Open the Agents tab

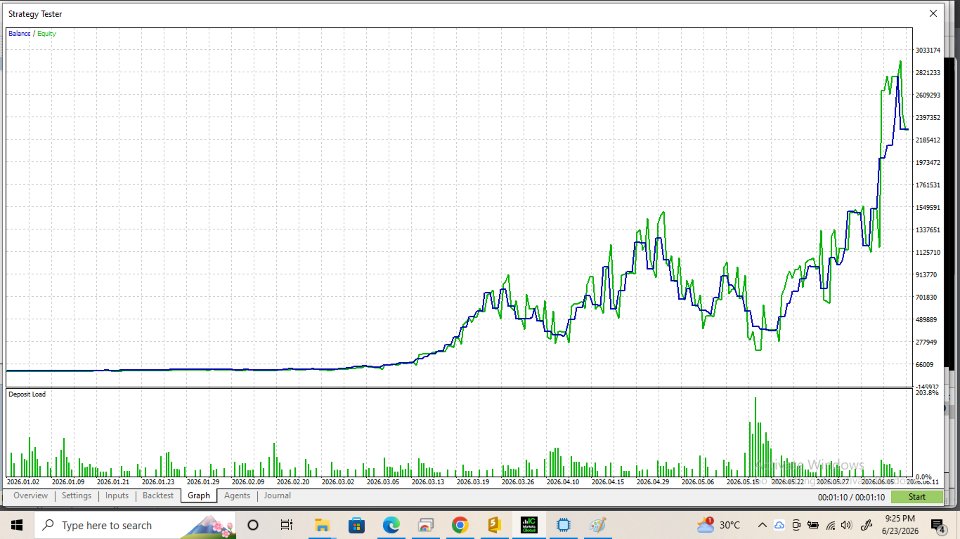point(237,496)
